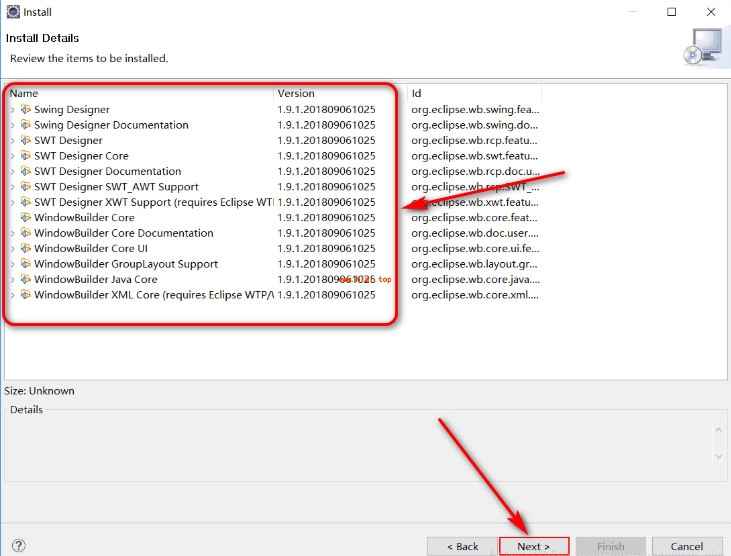Image resolution: width=731 pixels, height=556 pixels.
Task: Click the id 'org.eclipse.wb.swing.fea...'
Action: [475, 110]
